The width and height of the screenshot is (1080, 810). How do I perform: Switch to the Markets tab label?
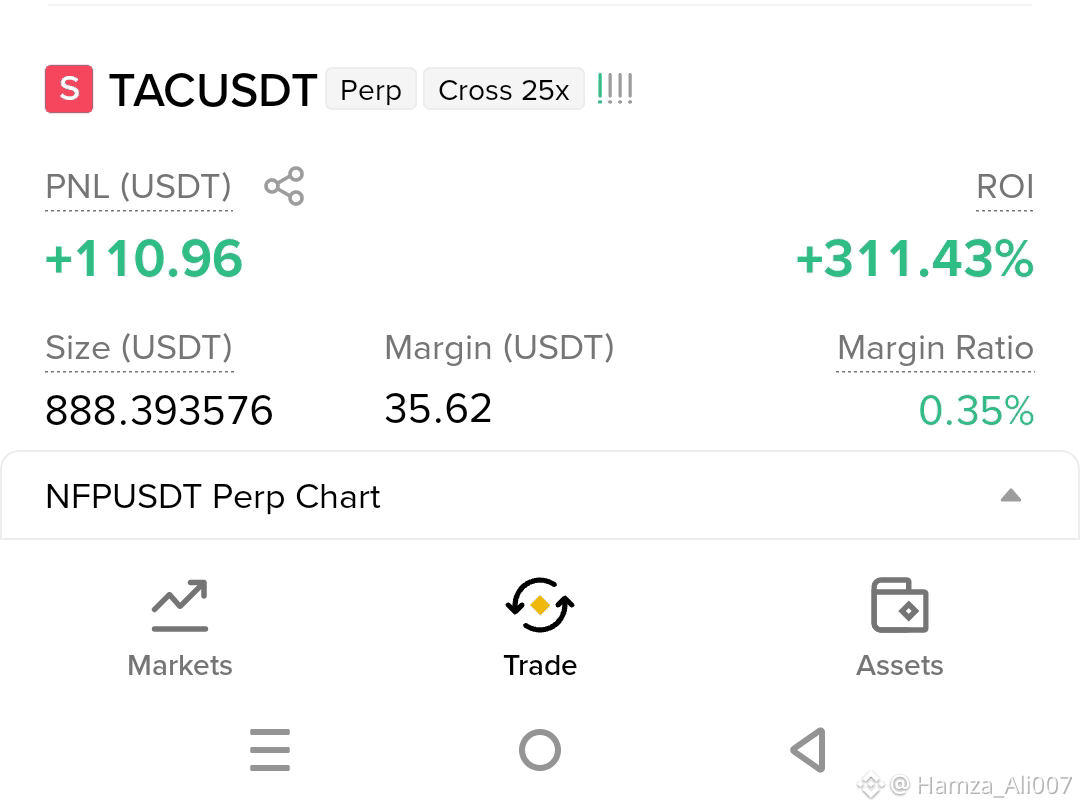point(180,665)
